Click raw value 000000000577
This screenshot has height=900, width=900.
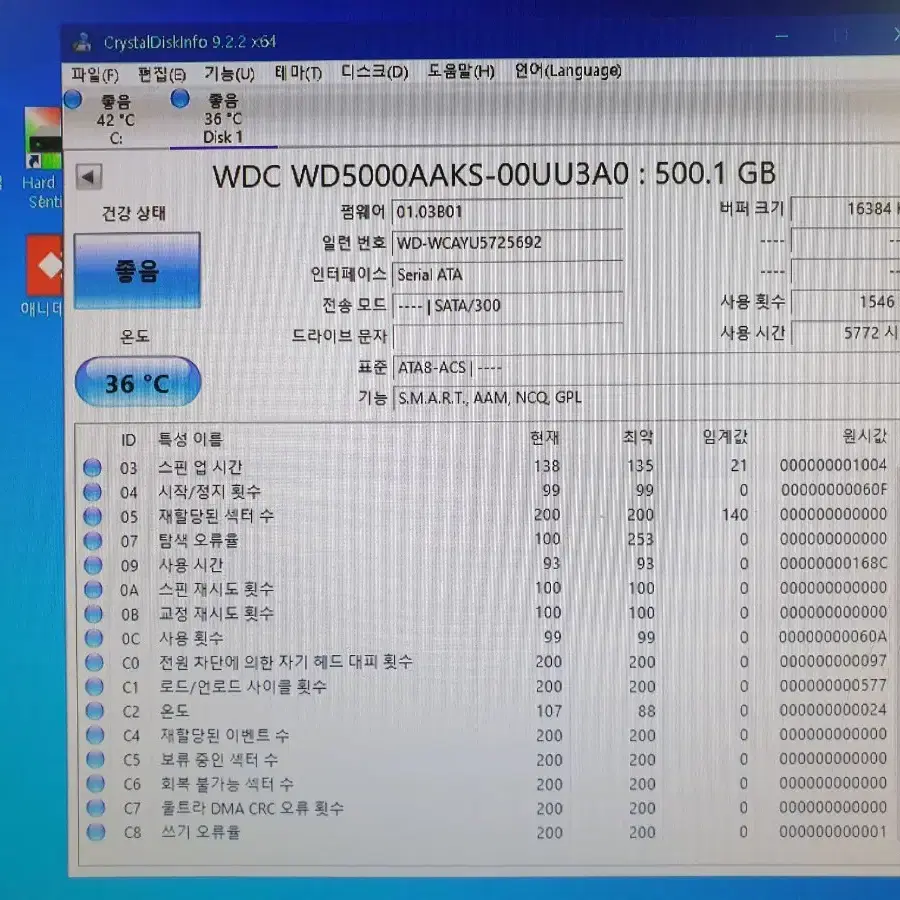click(833, 685)
